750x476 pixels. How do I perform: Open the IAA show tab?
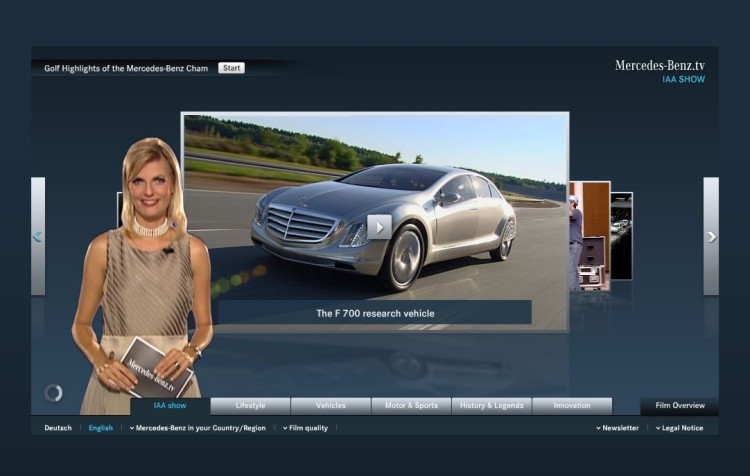170,406
